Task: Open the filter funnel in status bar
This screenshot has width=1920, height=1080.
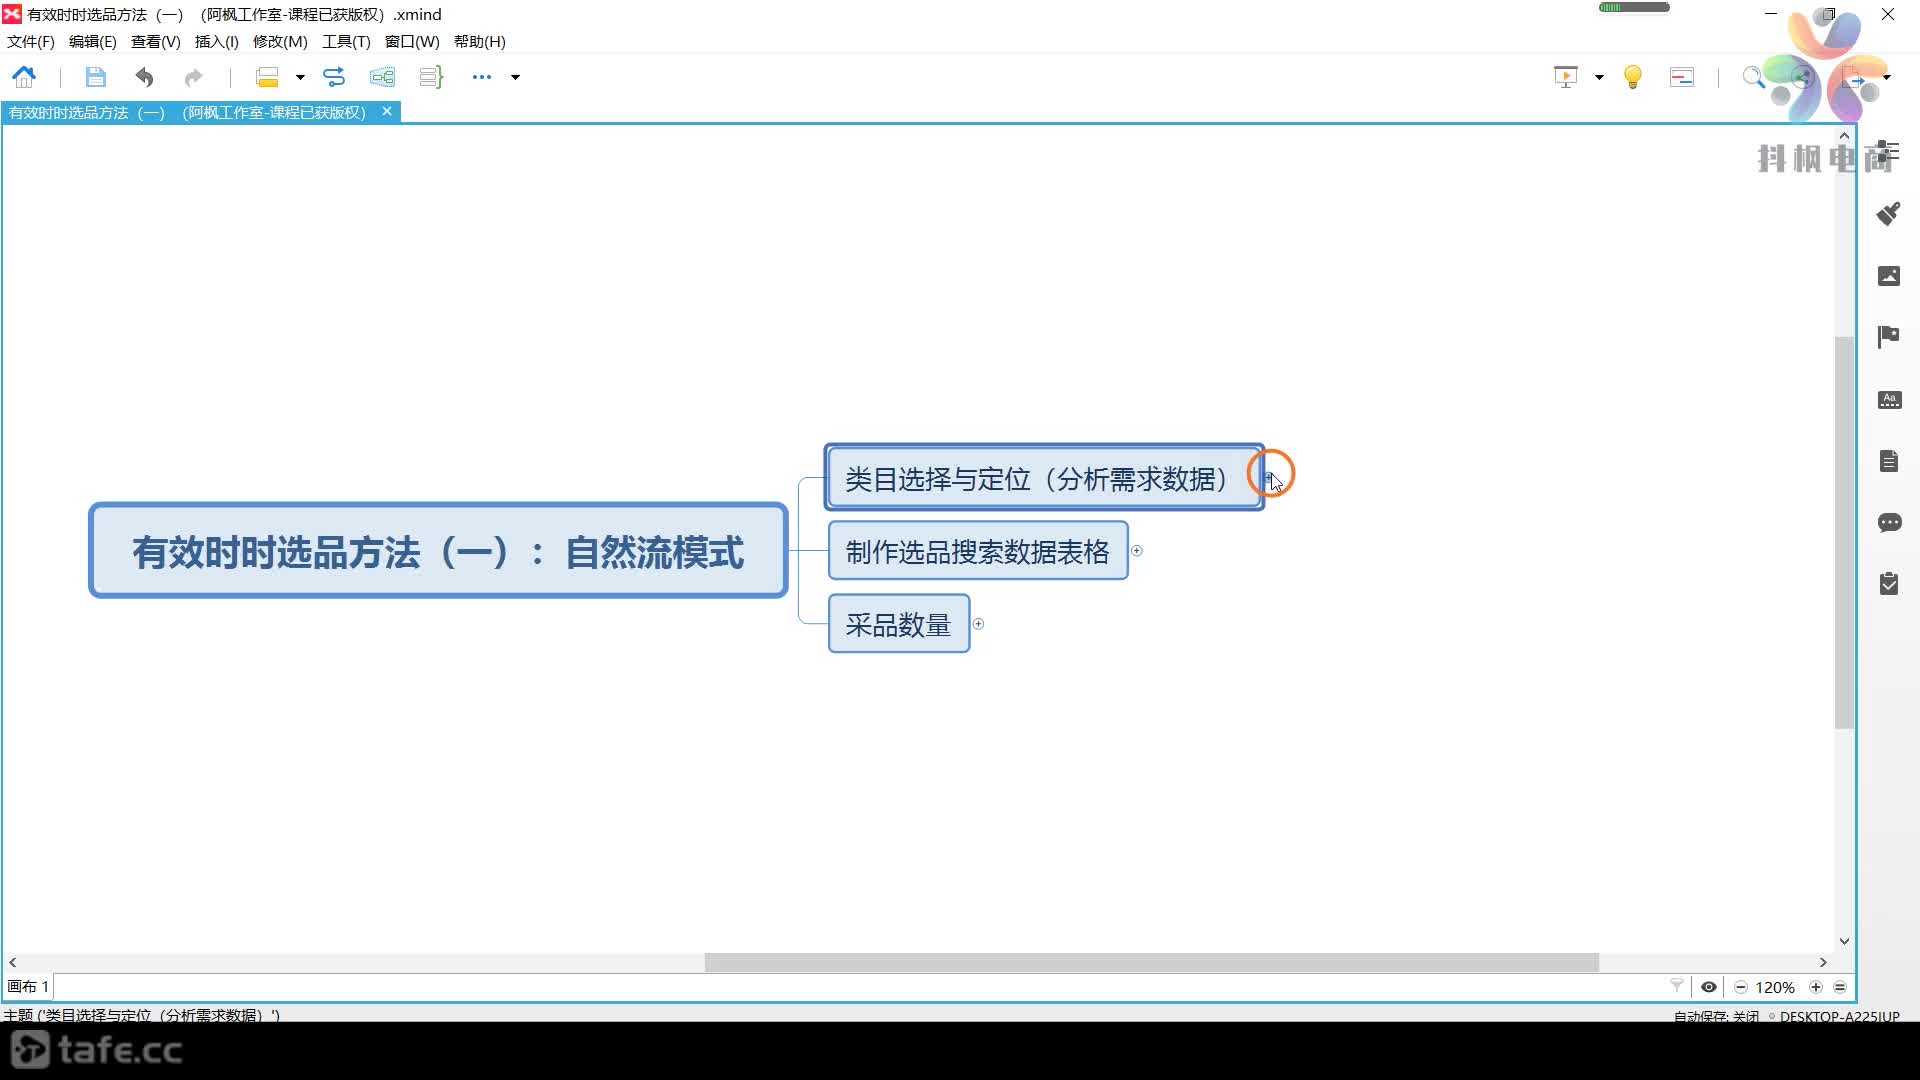Action: 1677,987
